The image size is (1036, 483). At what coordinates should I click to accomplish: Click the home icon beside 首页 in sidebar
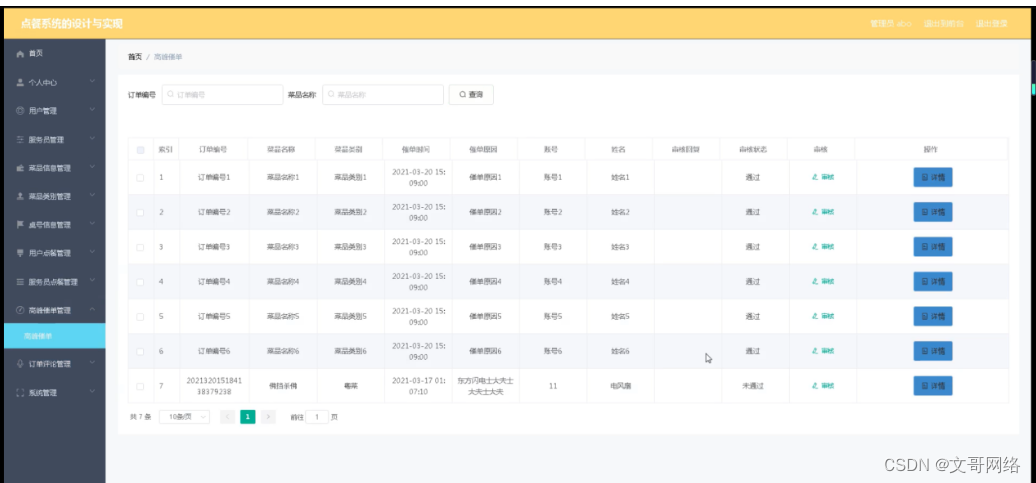coord(20,54)
